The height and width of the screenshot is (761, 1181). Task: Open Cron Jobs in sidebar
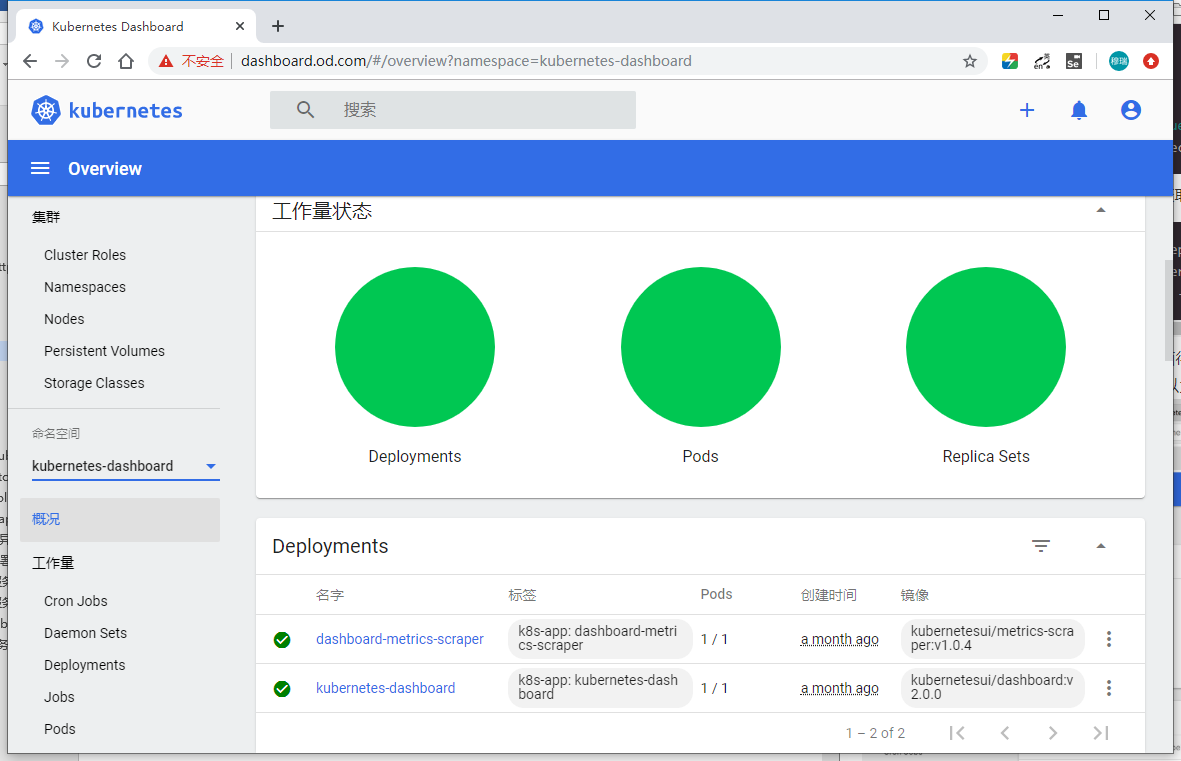[x=75, y=601]
